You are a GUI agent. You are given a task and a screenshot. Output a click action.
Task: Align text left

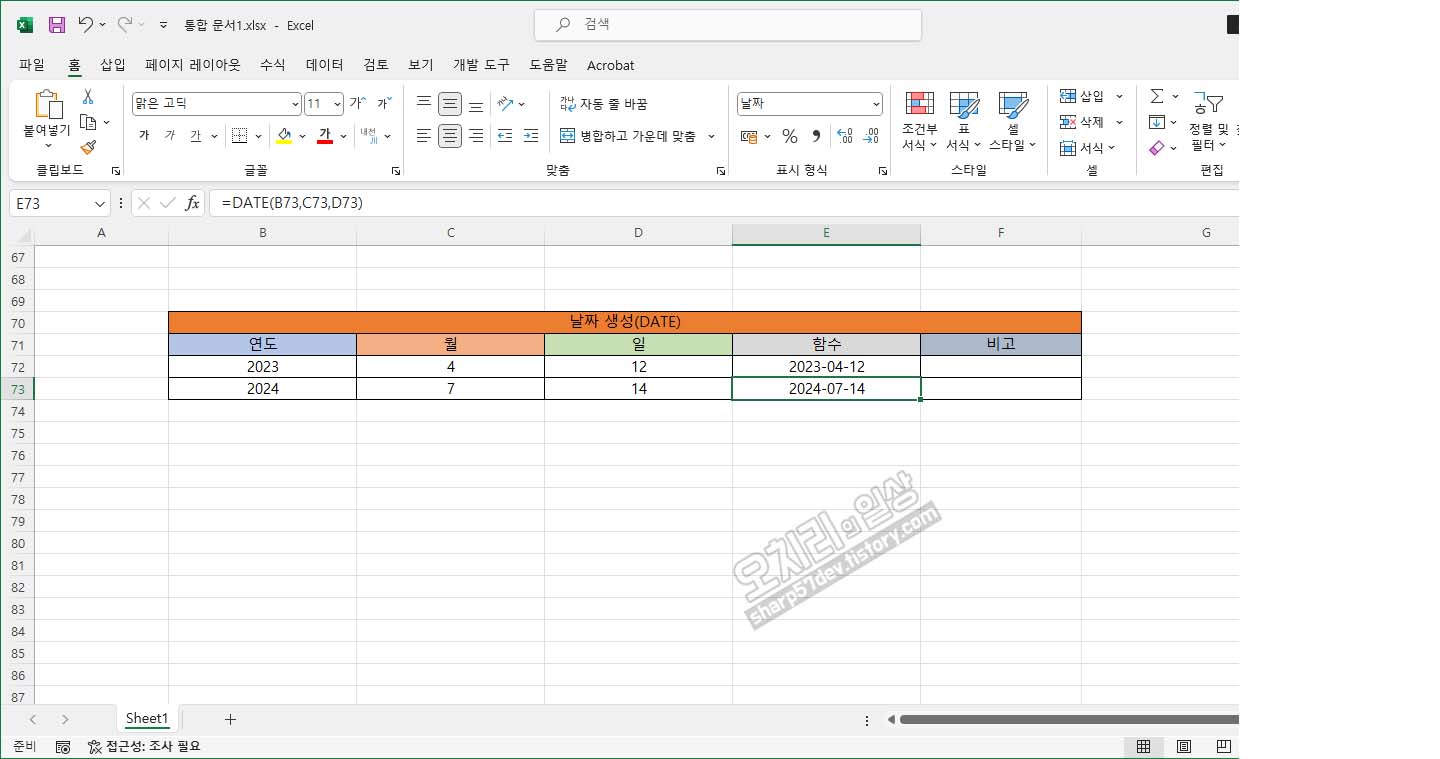424,136
